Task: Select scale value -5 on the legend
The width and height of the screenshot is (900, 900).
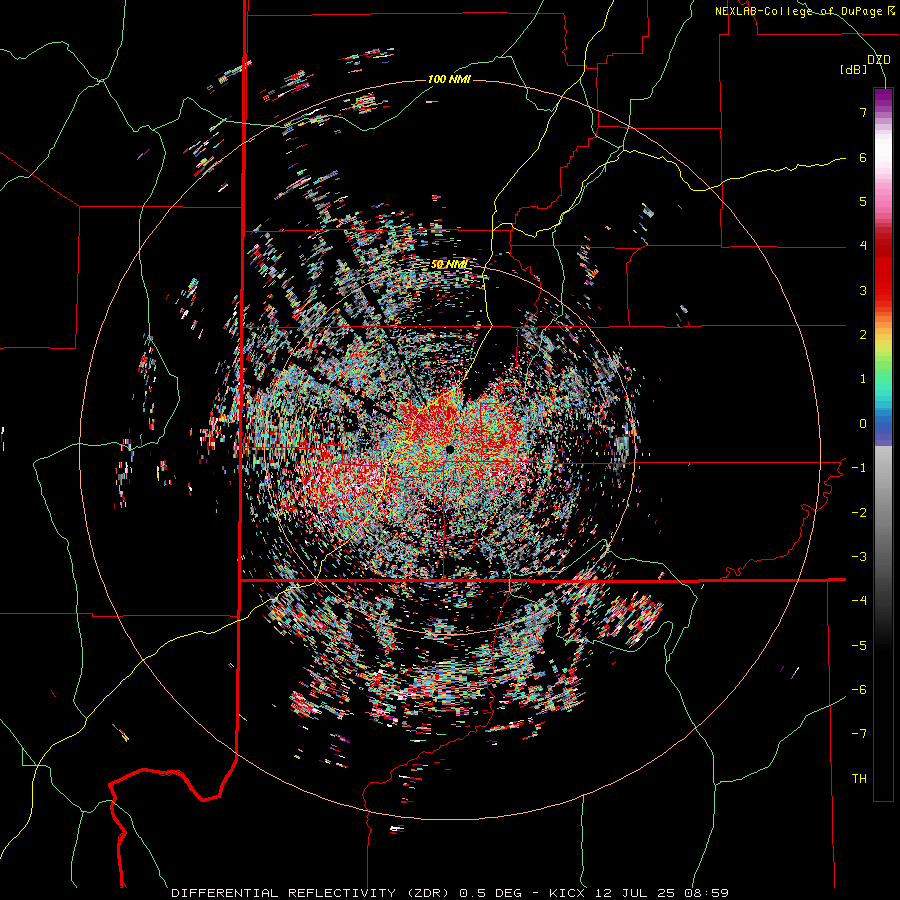Action: (859, 646)
